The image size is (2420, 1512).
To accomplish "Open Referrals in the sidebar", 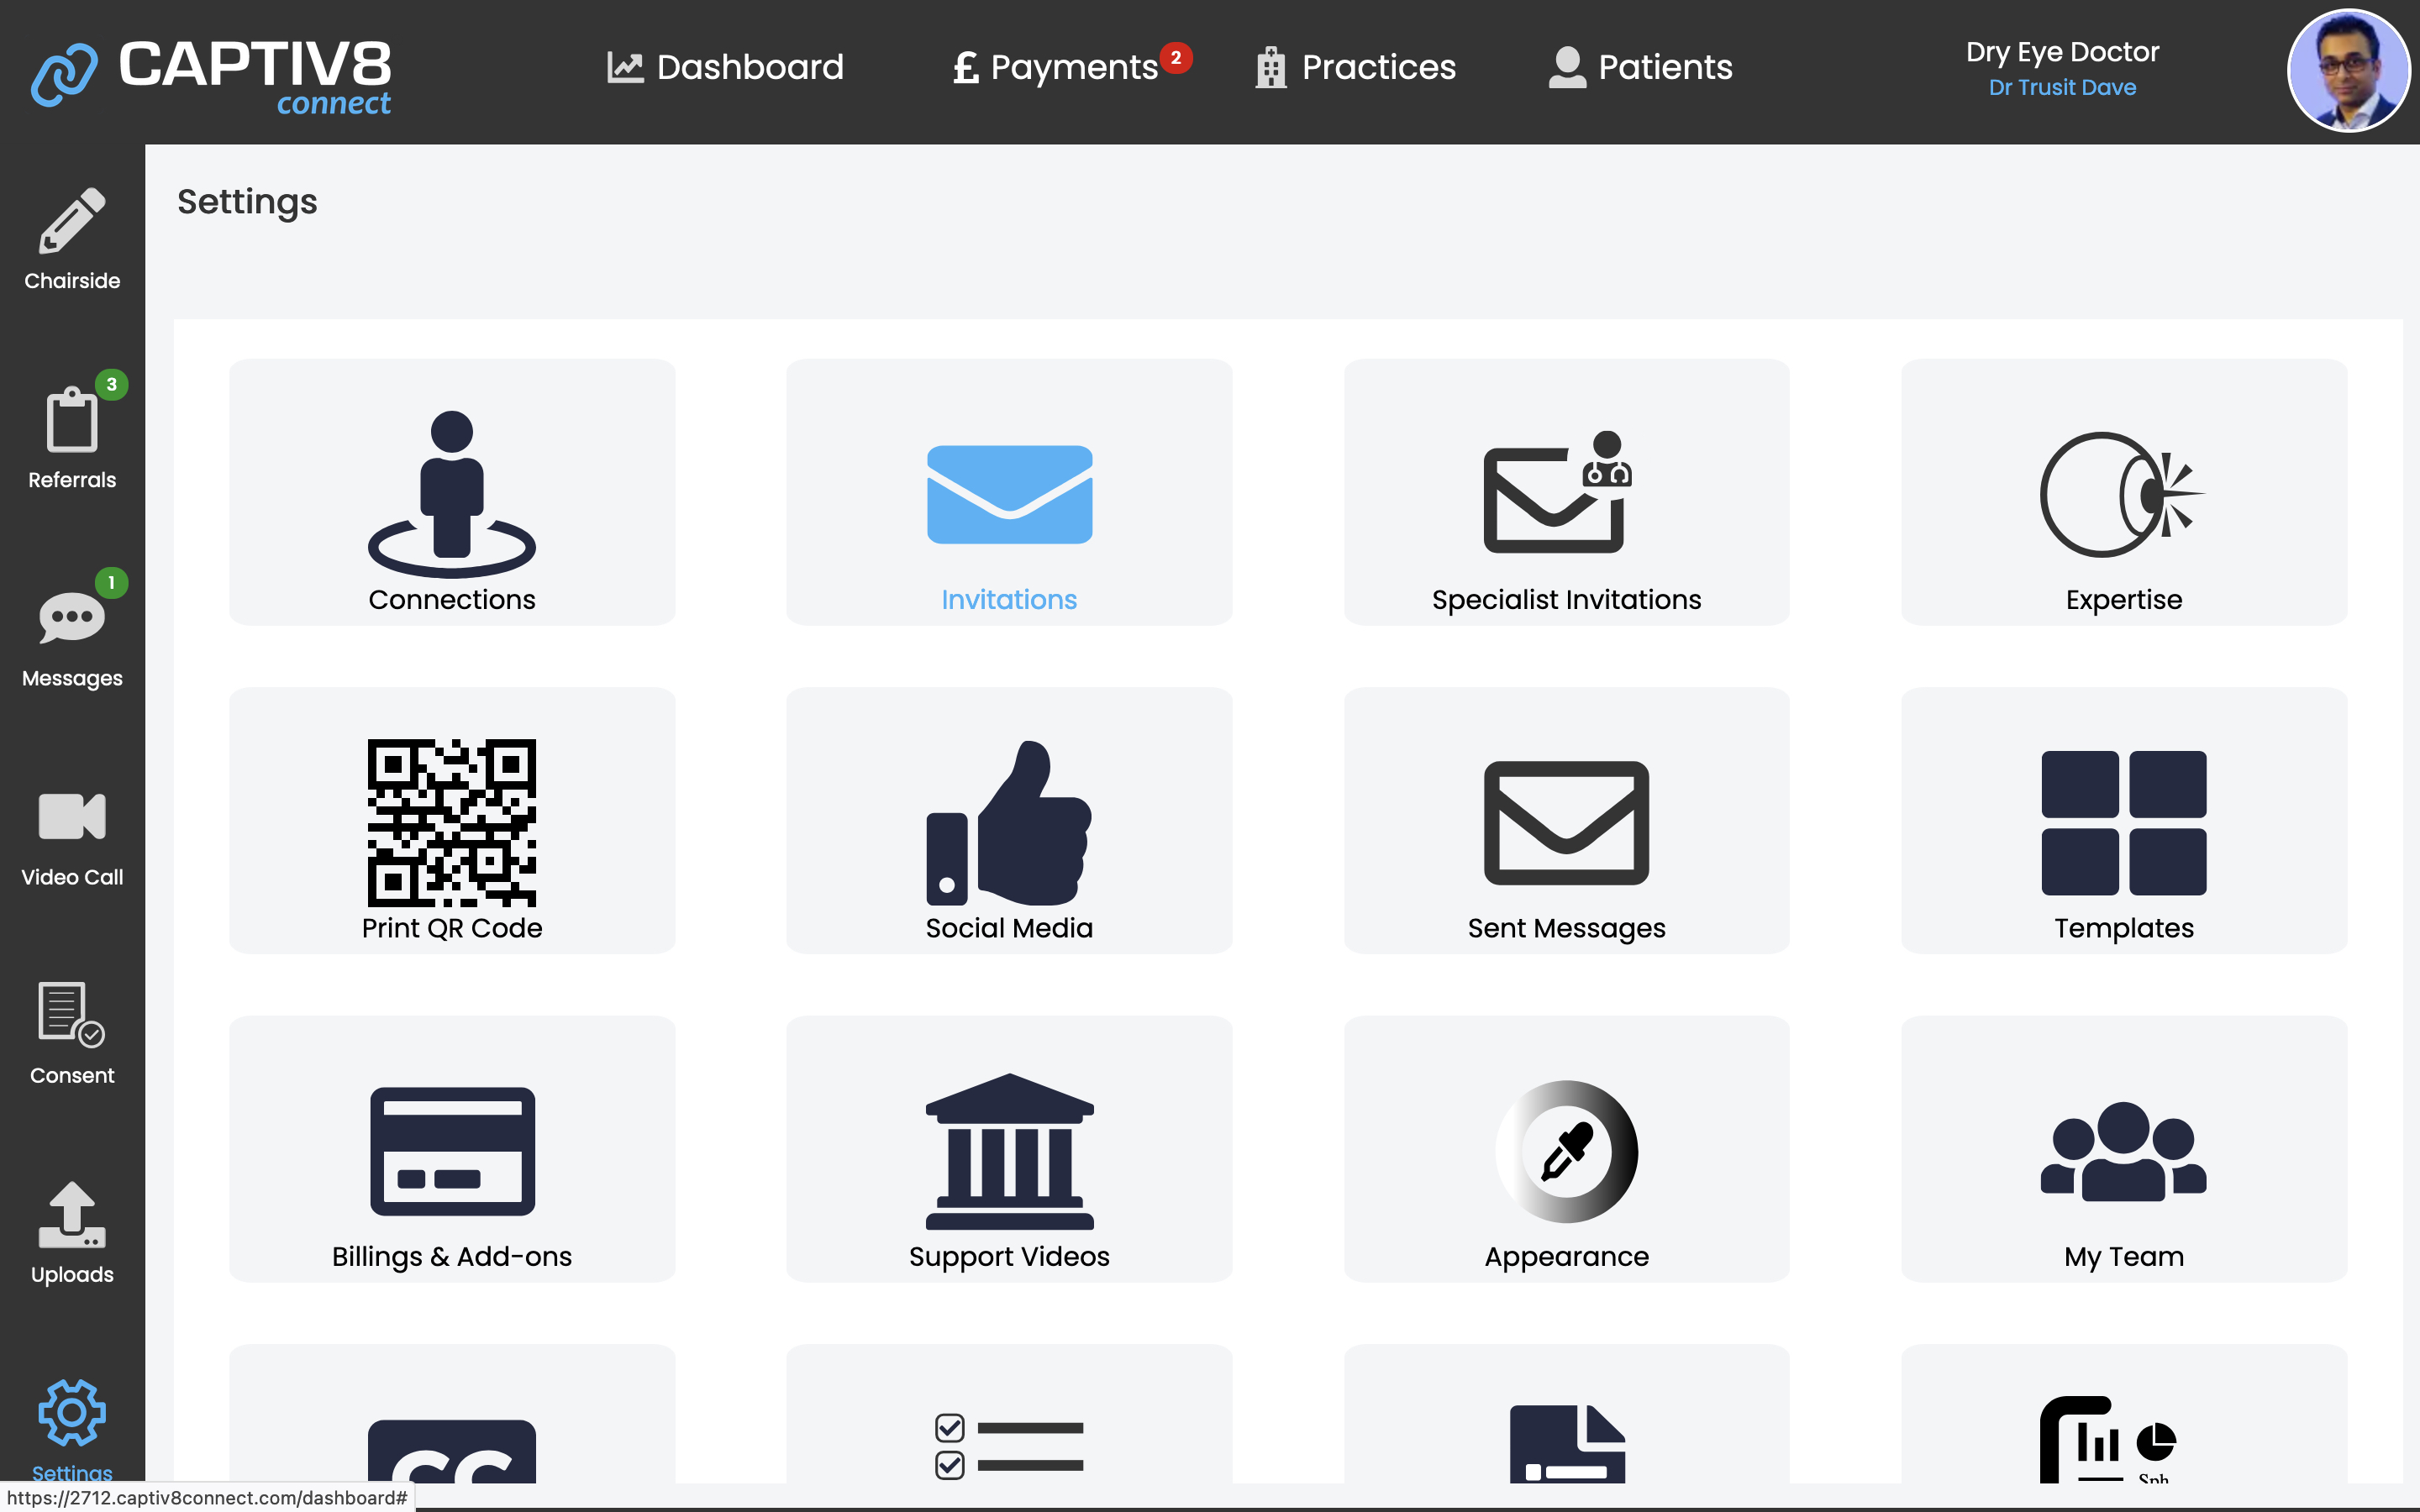I will [72, 438].
